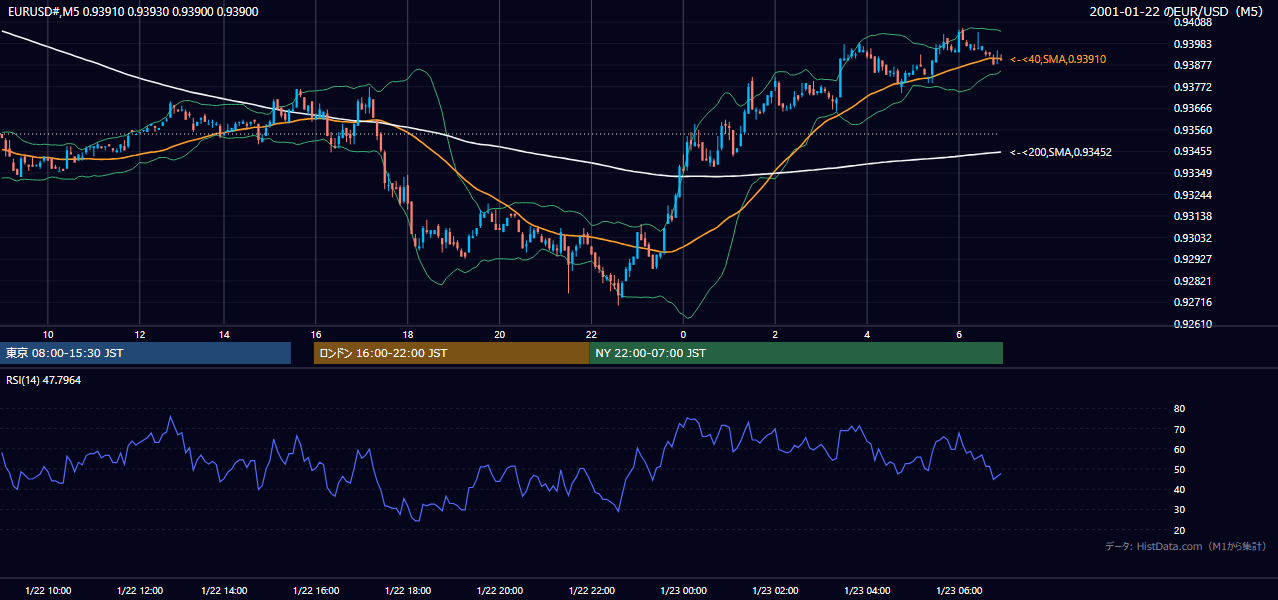Click the 1/23 04:00 bottom time label
This screenshot has width=1278, height=600.
[867, 590]
